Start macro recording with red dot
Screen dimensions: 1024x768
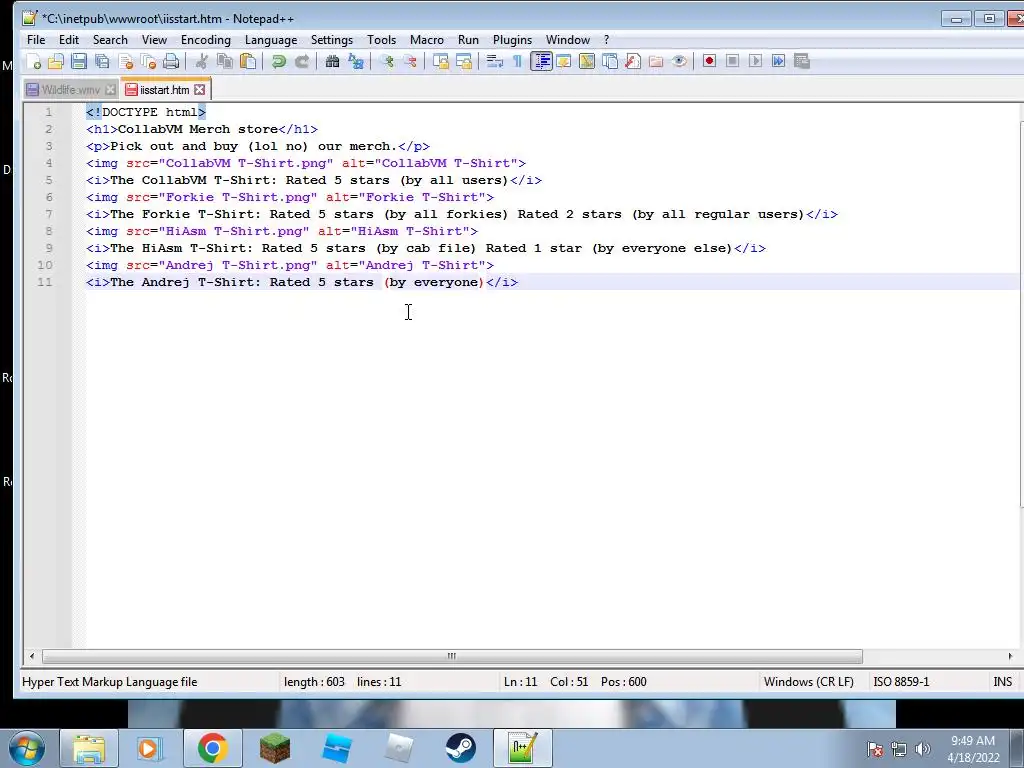click(x=709, y=61)
